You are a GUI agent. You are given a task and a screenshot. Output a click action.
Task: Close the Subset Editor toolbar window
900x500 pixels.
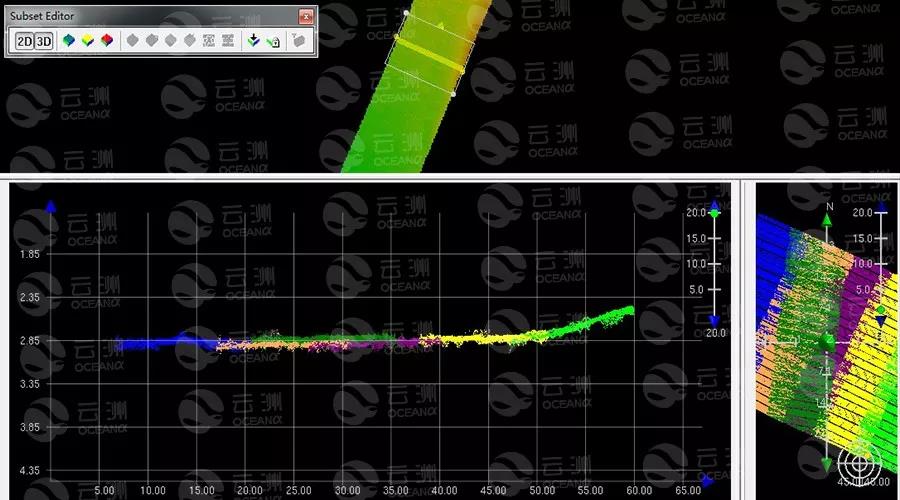(x=307, y=16)
